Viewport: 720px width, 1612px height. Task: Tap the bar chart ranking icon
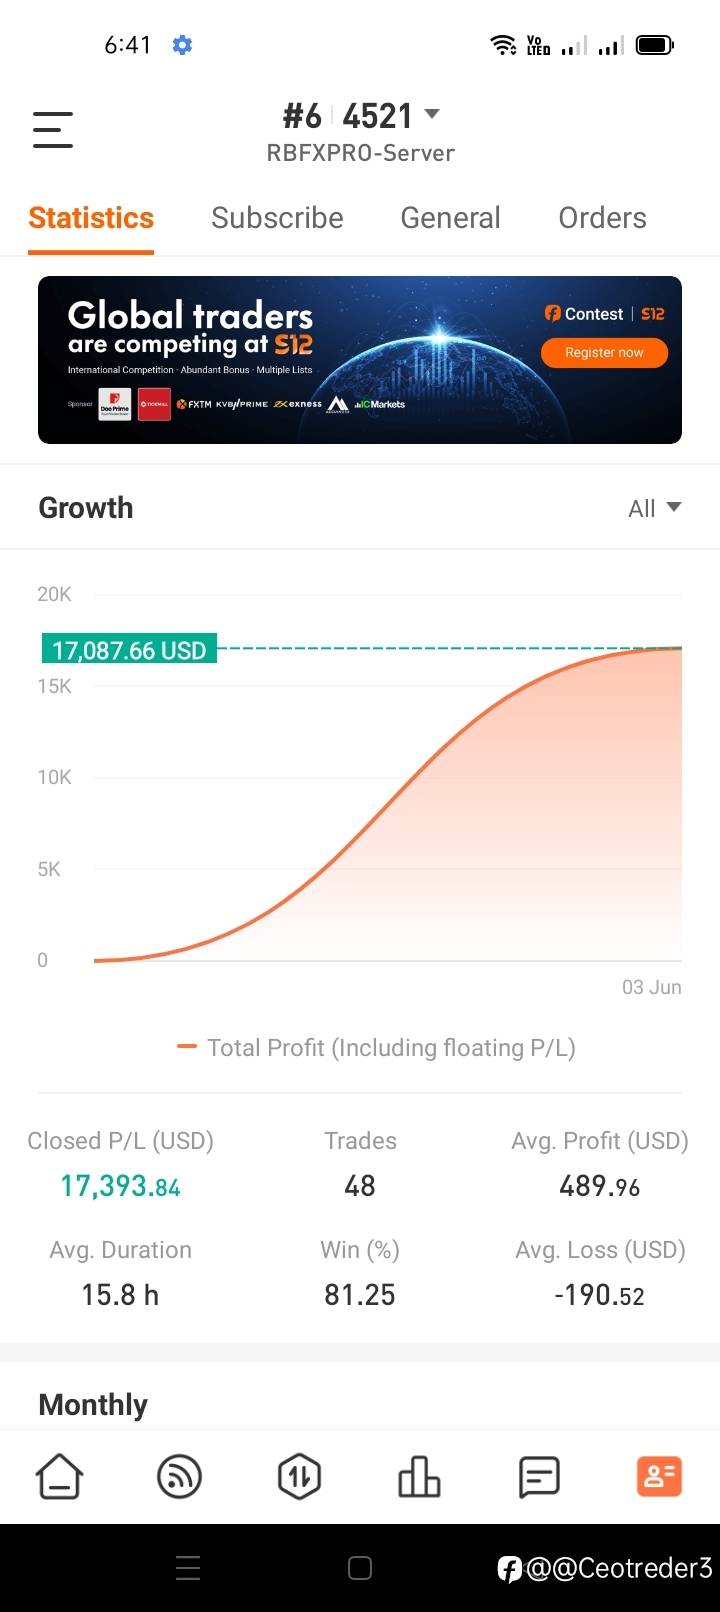point(419,1476)
